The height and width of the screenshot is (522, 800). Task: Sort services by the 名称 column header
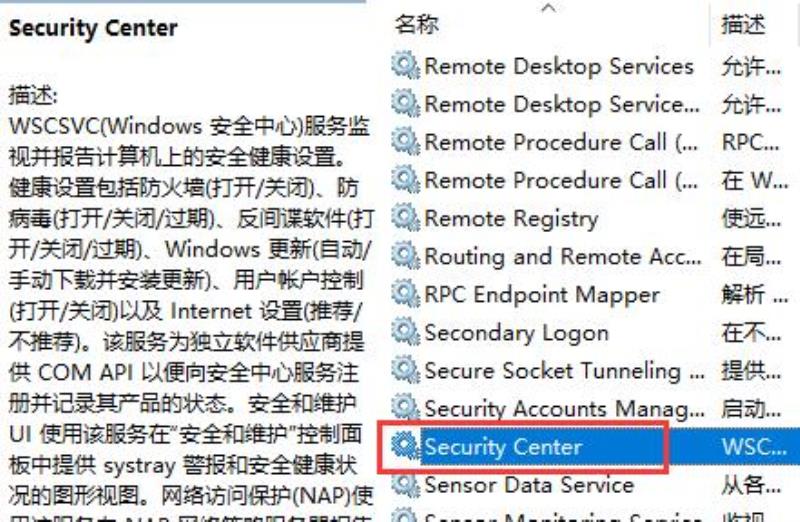pos(416,24)
